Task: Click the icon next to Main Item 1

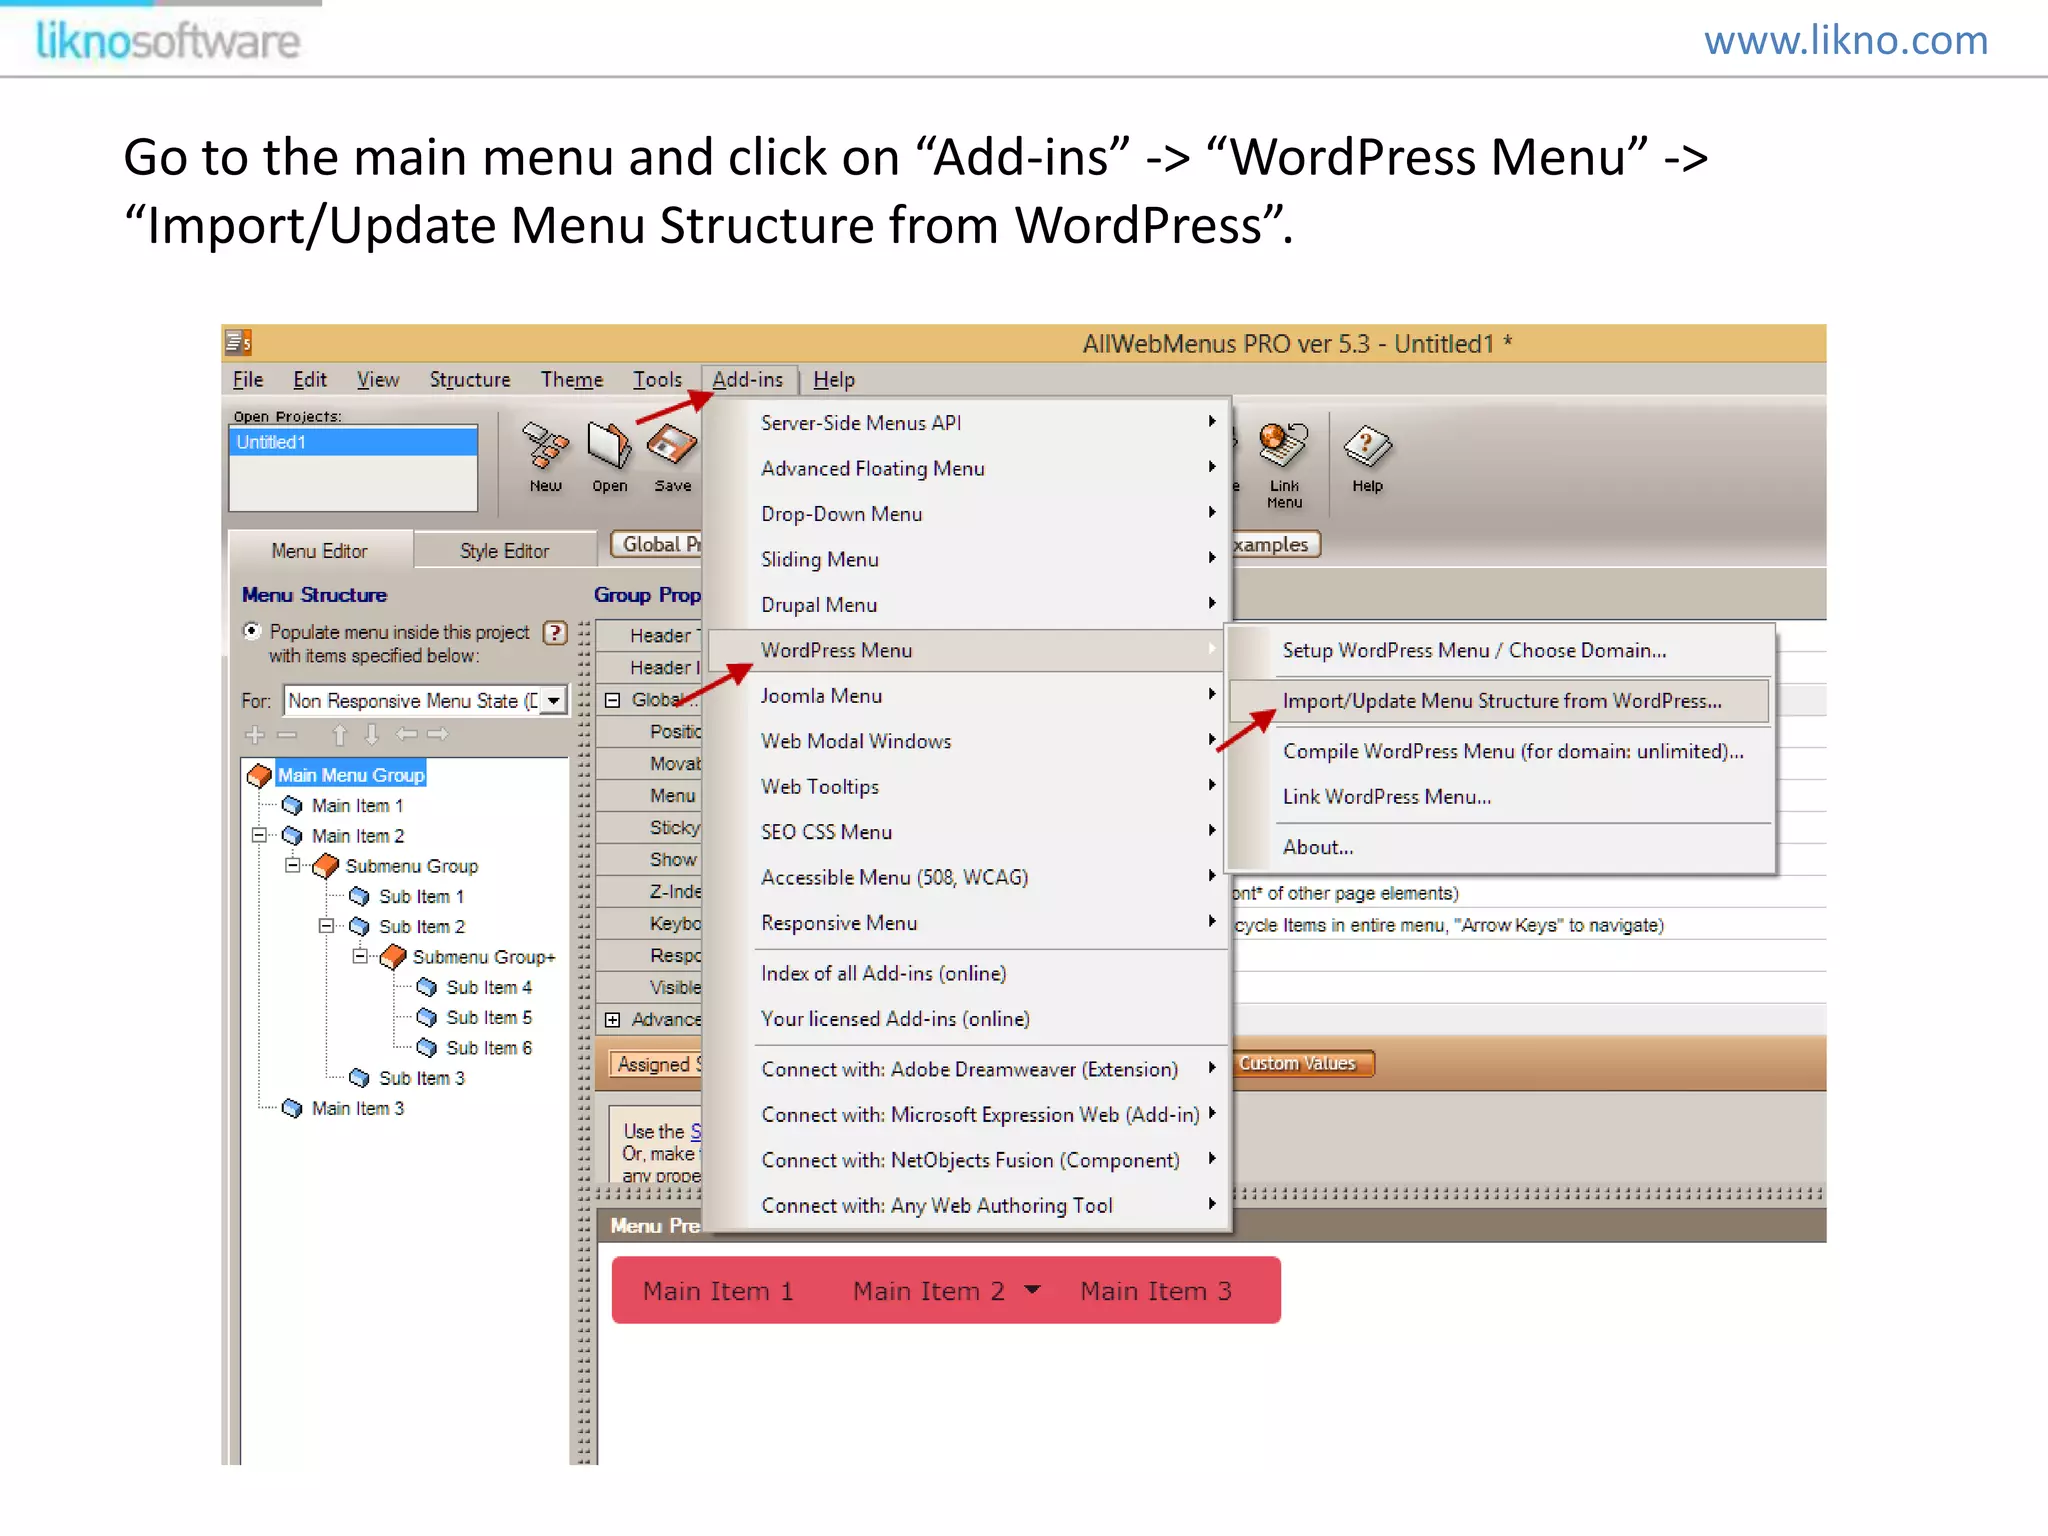Action: 292,805
